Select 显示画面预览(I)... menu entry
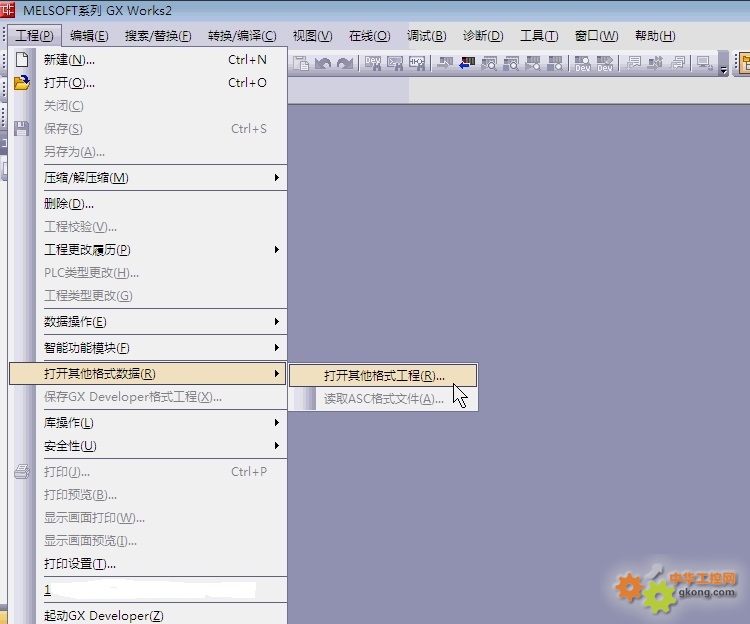 click(148, 540)
